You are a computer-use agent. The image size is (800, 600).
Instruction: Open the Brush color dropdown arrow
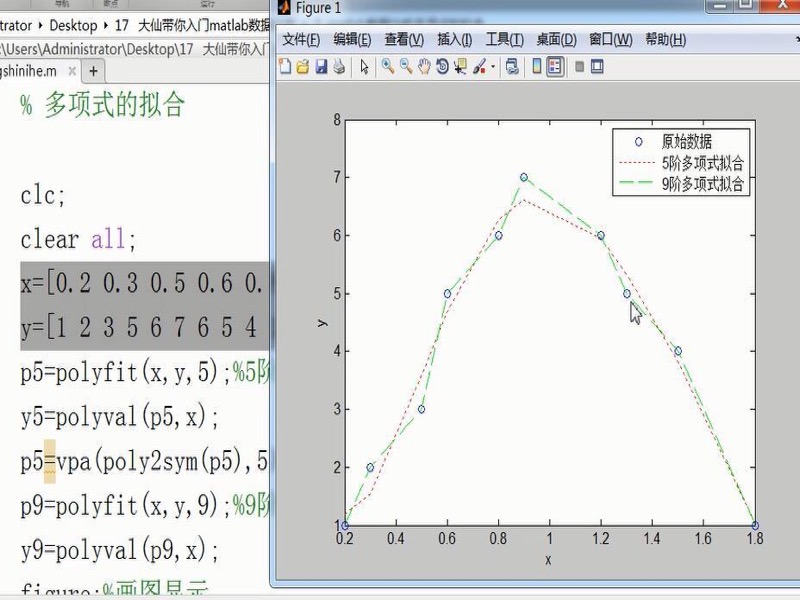(x=493, y=66)
